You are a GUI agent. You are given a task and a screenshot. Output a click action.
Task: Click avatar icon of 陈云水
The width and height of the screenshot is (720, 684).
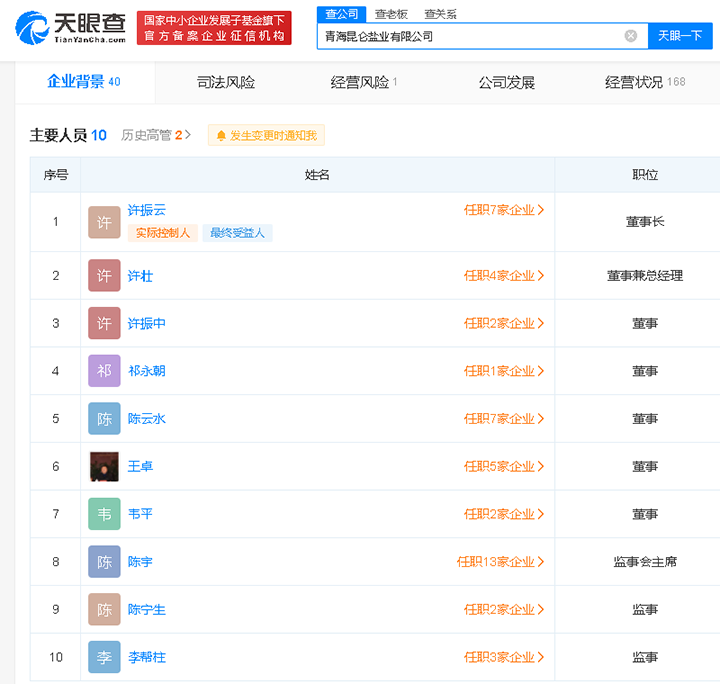tap(104, 419)
